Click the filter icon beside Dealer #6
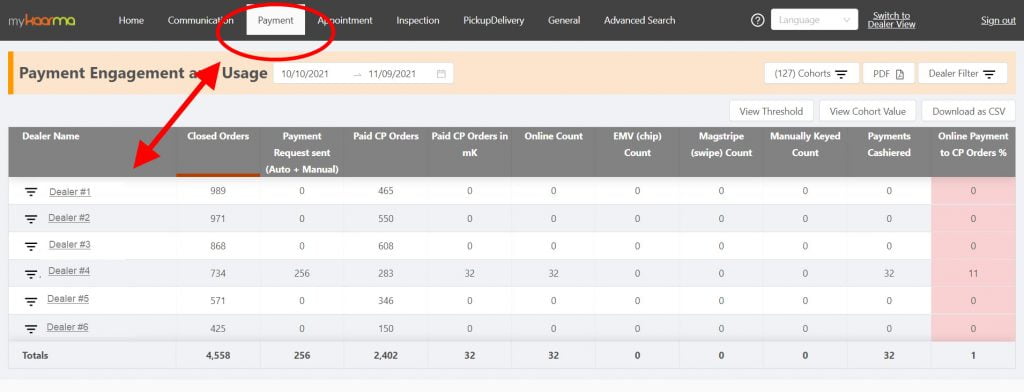 tap(31, 329)
